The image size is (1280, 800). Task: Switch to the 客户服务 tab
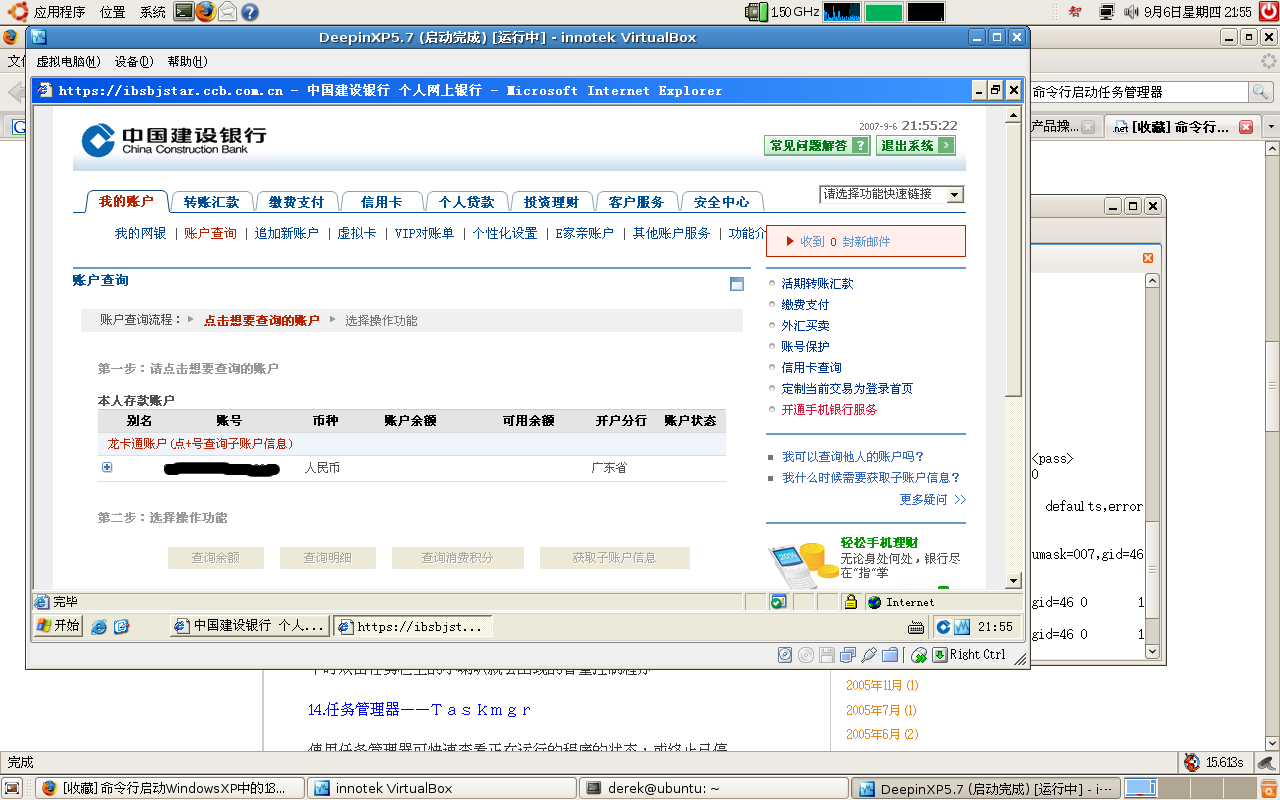[x=636, y=202]
